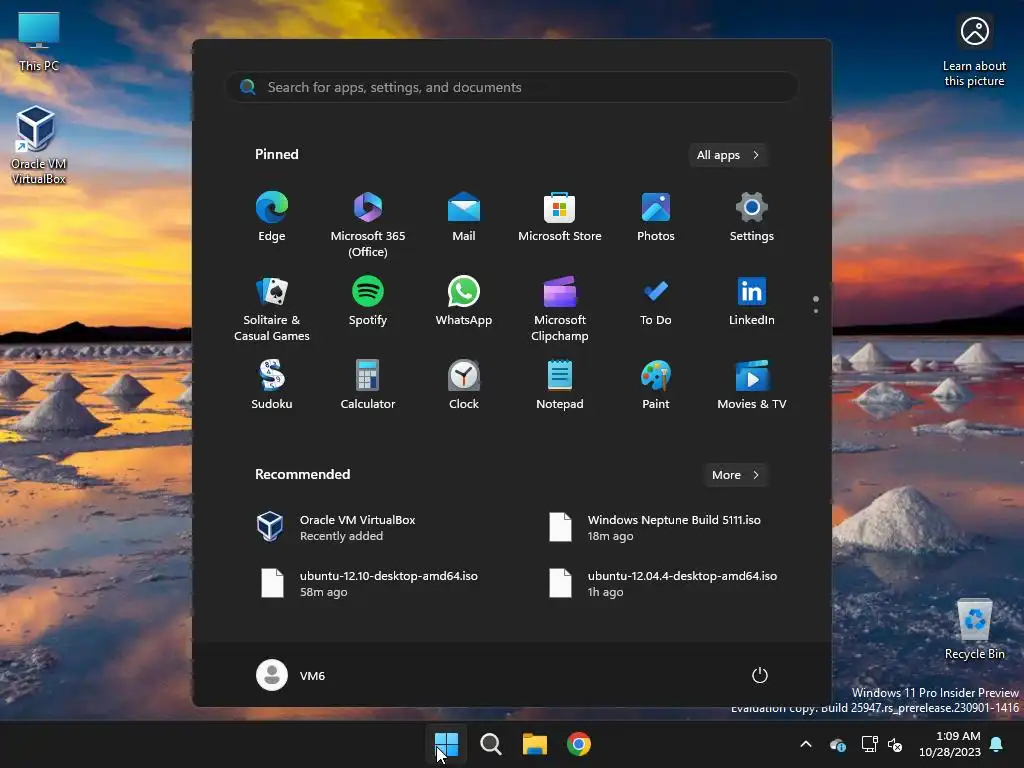This screenshot has width=1024, height=768.
Task: Open ubuntu-12.04.4-desktop-amd64.iso recommended file
Action: click(664, 583)
